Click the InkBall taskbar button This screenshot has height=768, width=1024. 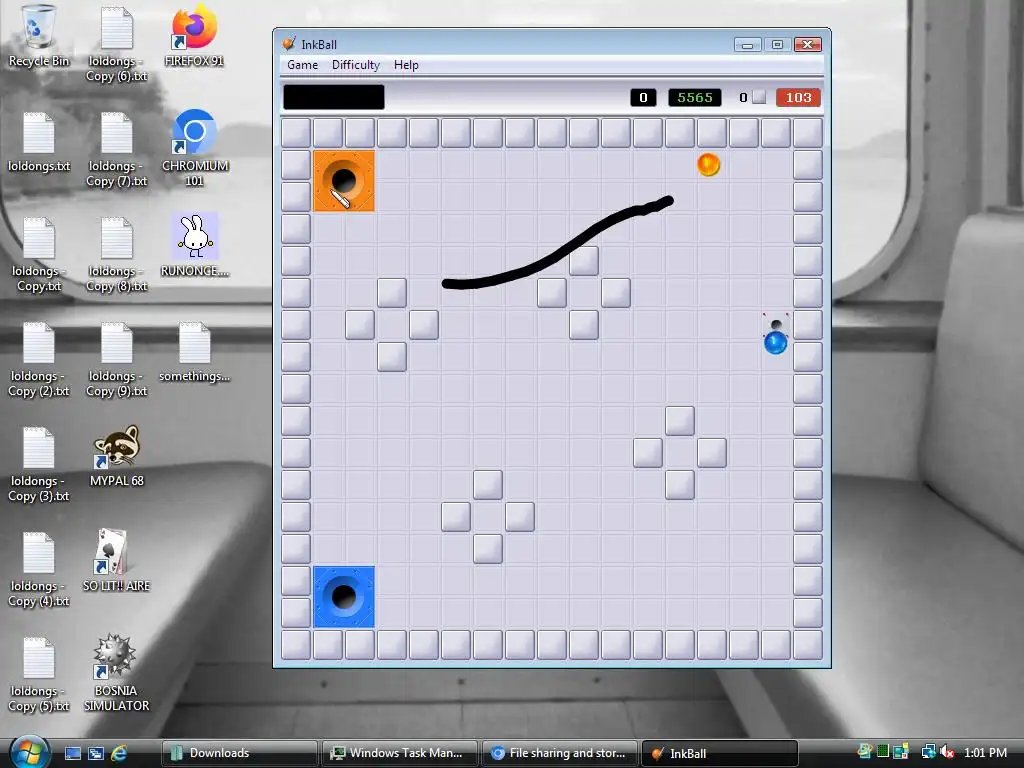[x=720, y=753]
